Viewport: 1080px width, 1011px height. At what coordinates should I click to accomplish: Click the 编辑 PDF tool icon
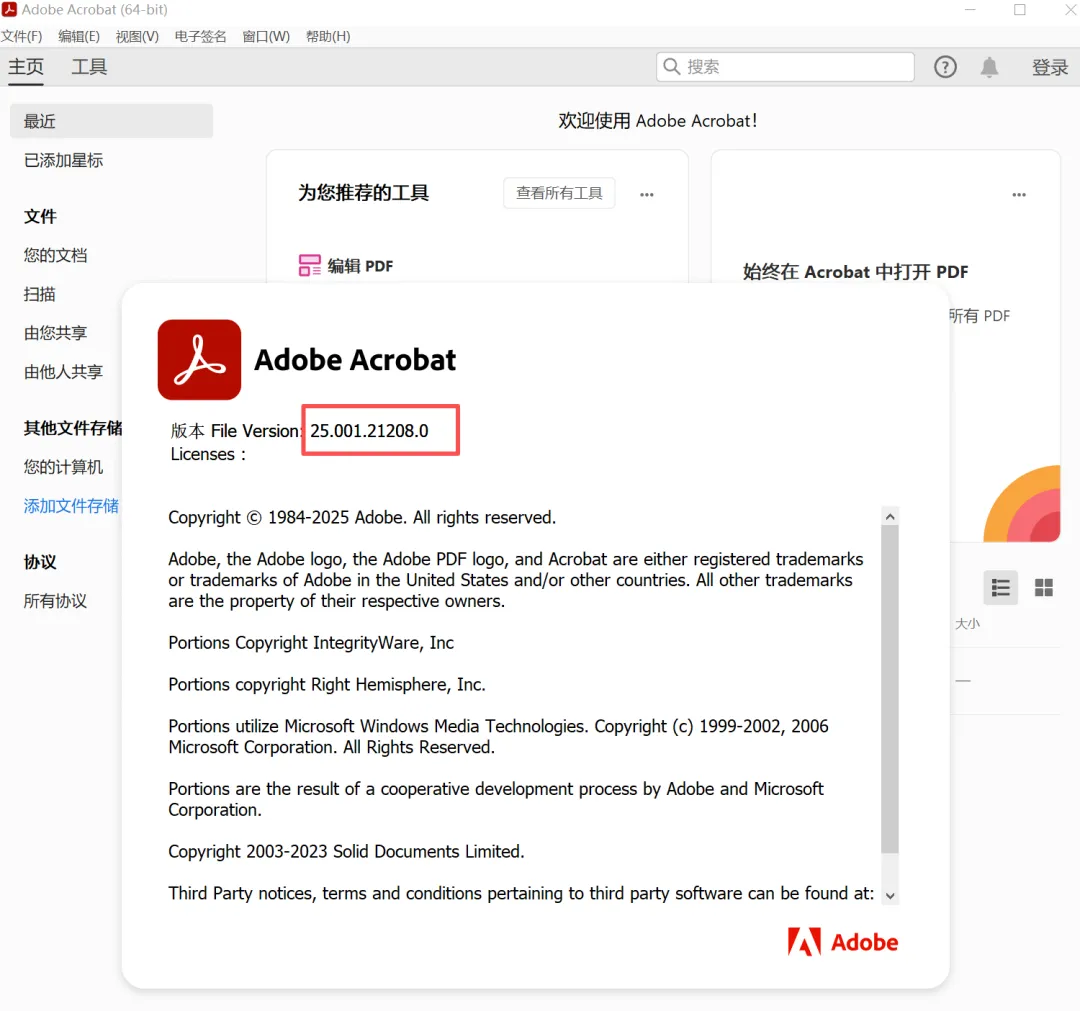click(x=309, y=265)
